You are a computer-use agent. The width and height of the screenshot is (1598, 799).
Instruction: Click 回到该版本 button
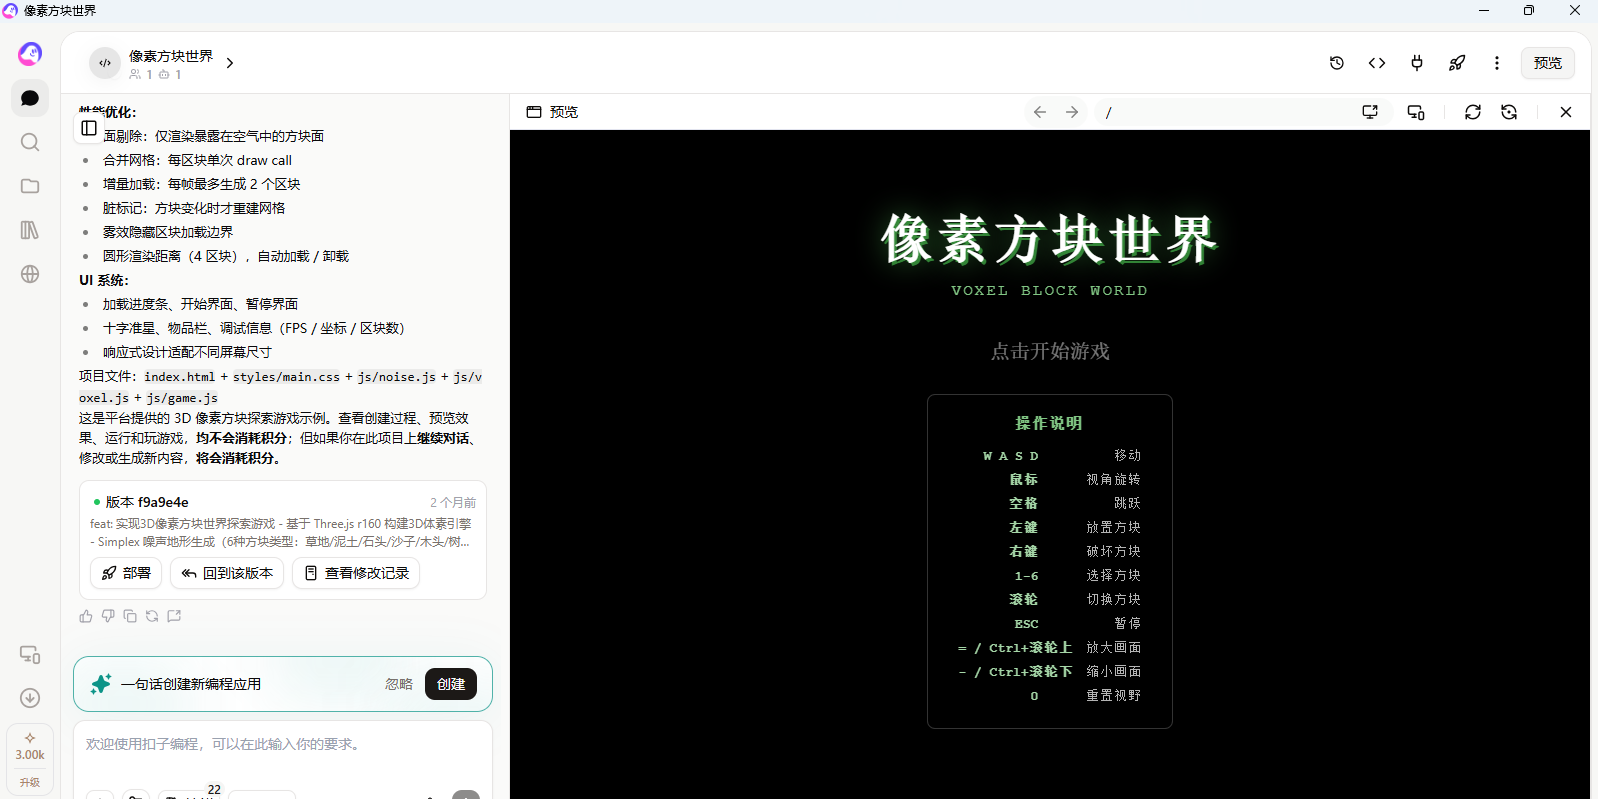[x=227, y=573]
